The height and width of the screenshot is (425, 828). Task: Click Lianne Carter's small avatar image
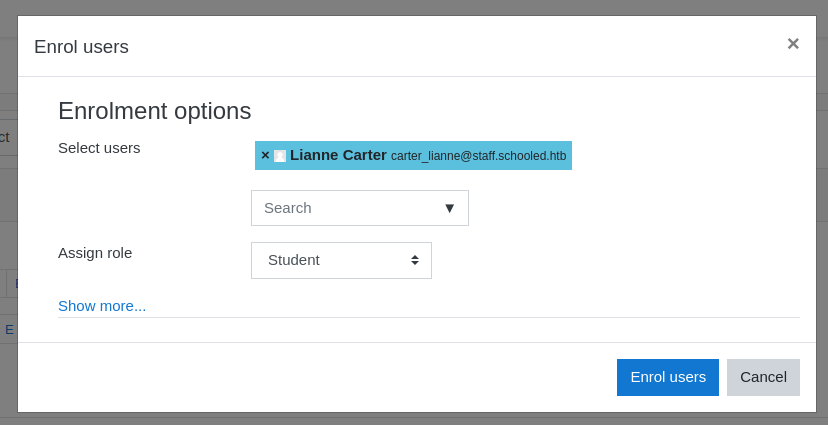pyautogui.click(x=280, y=156)
